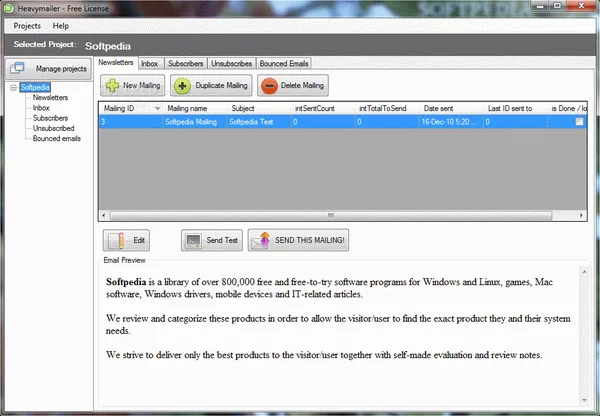Switch to the Inbox tab
Viewport: 600px width, 416px height.
150,64
